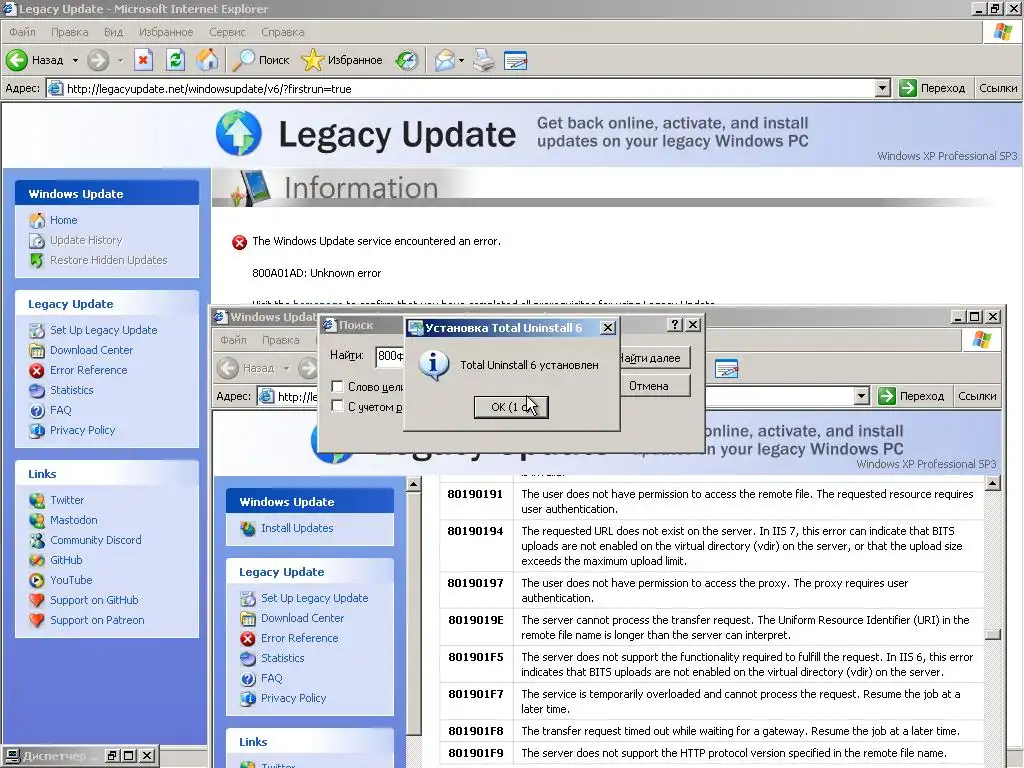Open the Вид menu in main window
The height and width of the screenshot is (768, 1024).
coord(113,32)
